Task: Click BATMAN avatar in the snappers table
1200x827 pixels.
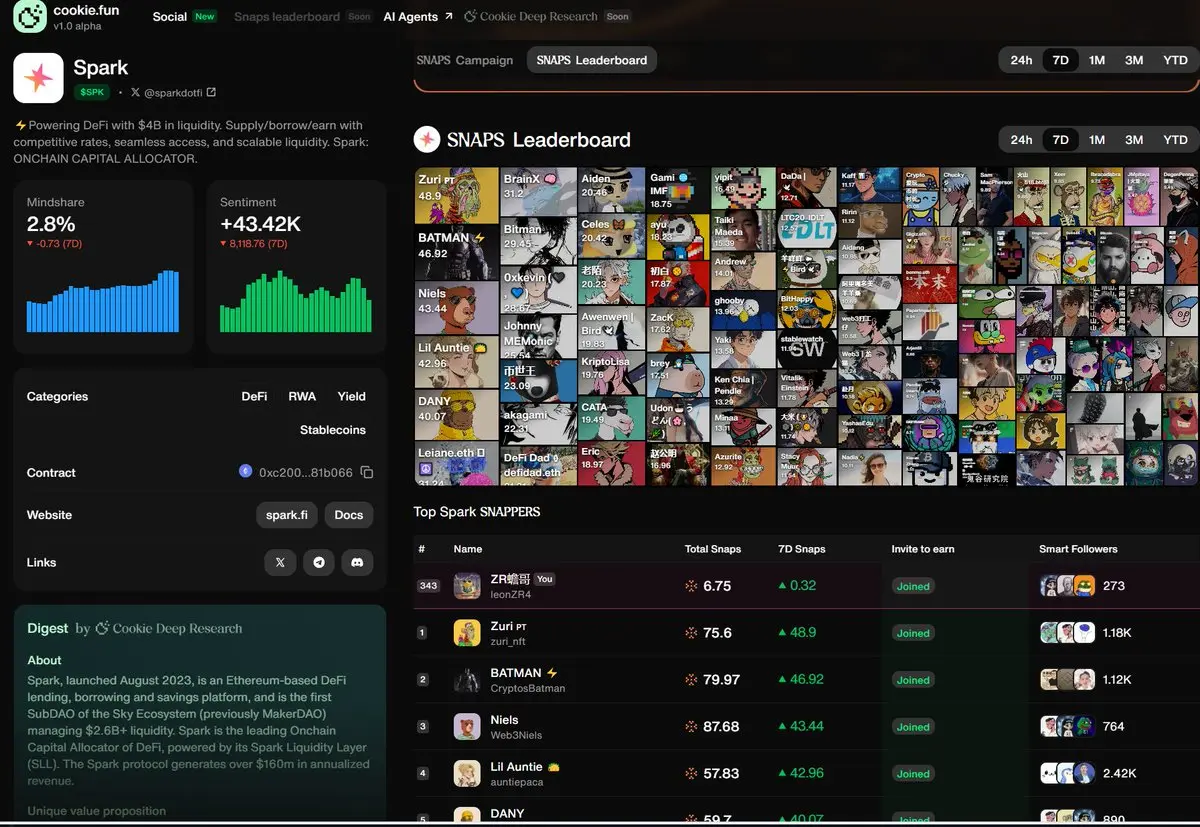Action: 467,680
